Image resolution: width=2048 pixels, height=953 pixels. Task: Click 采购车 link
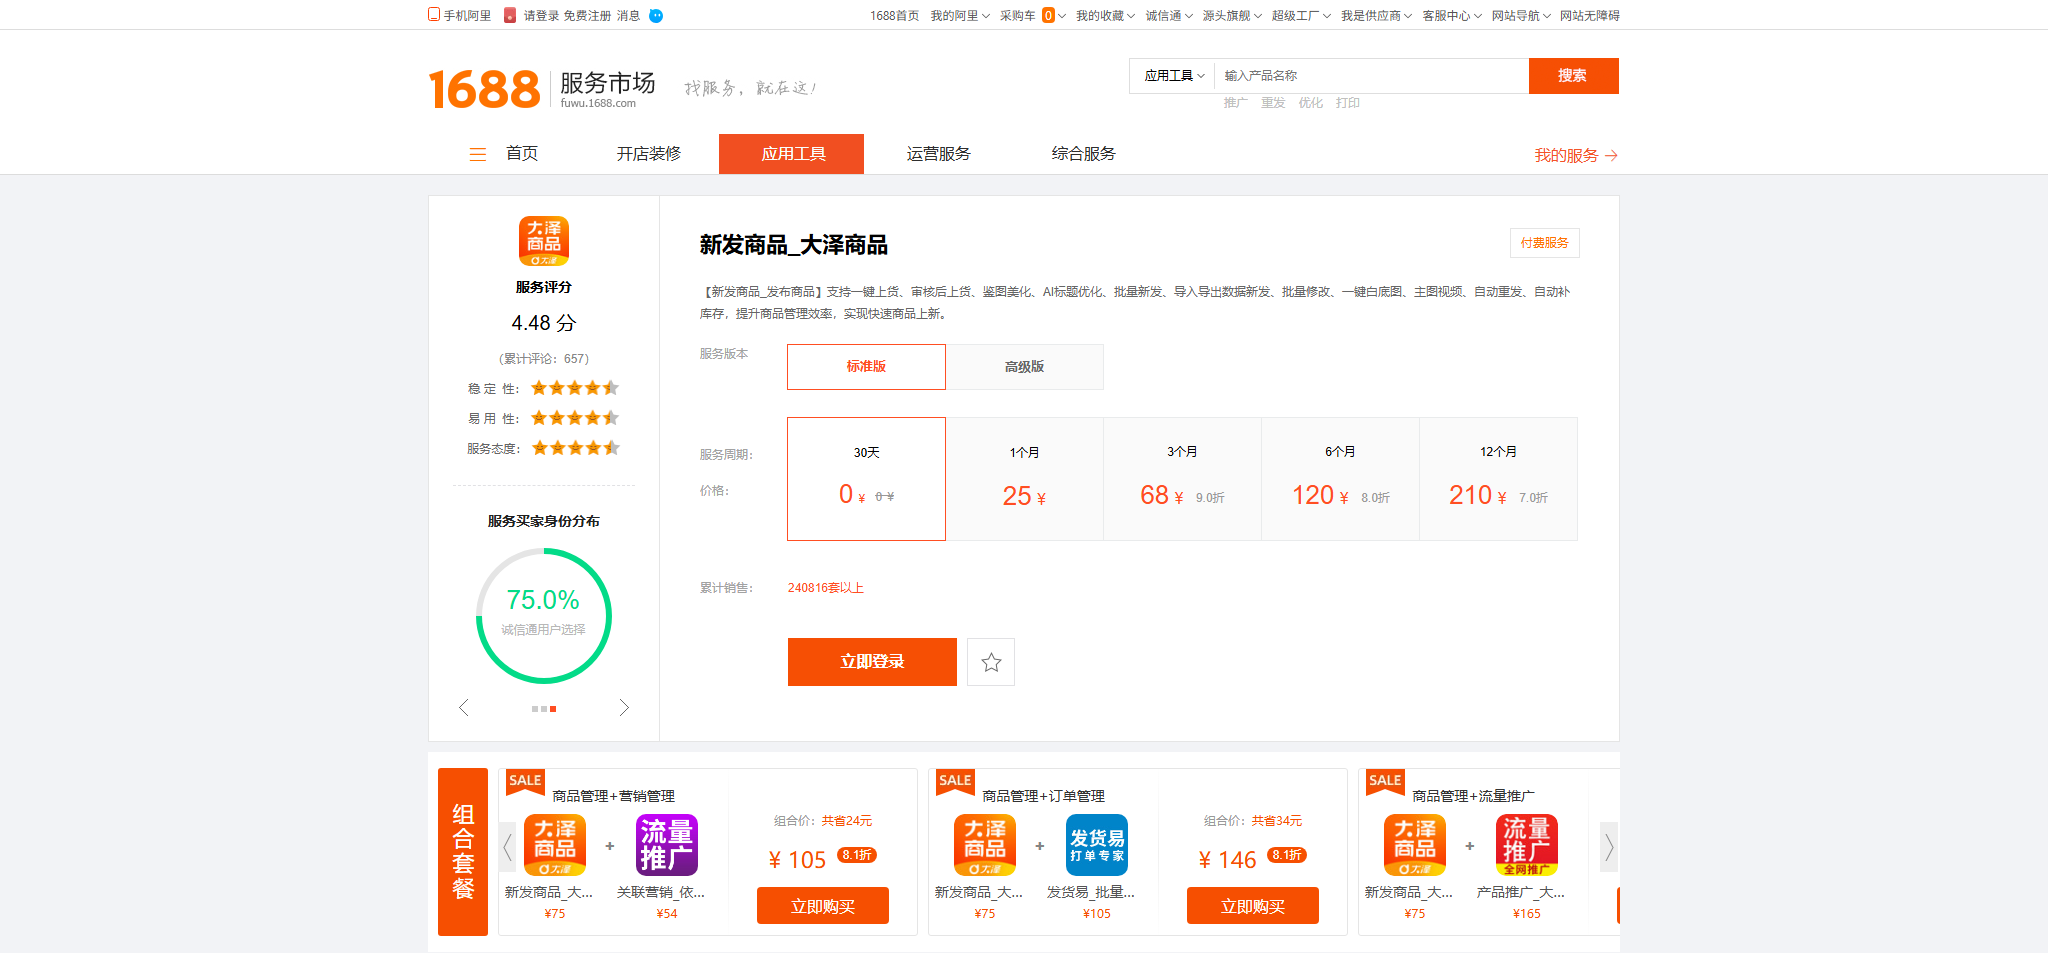coord(1018,15)
